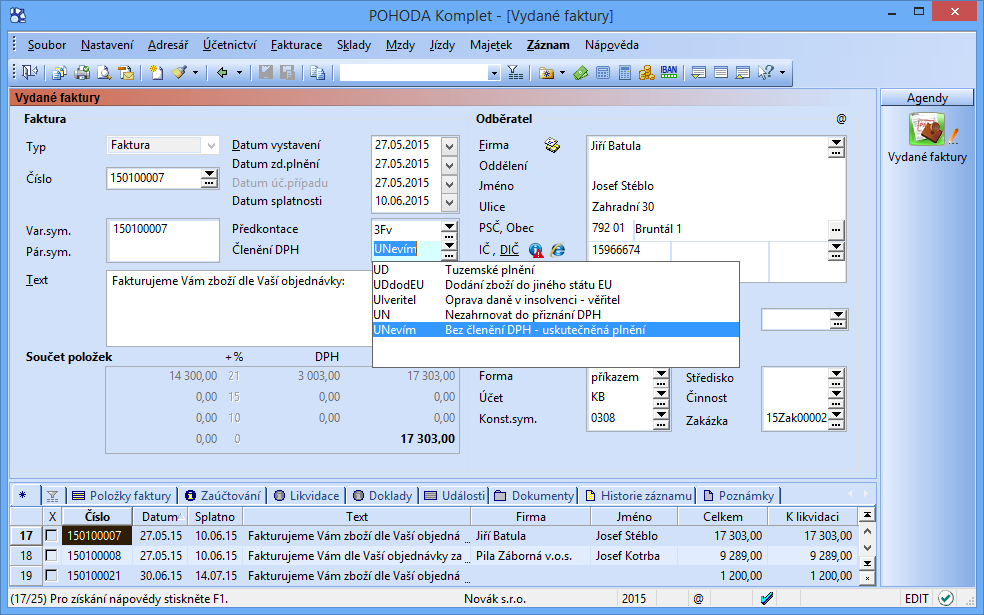Viewport: 984px width, 615px height.
Task: Jump to first record scrollbar button
Action: coord(867,515)
